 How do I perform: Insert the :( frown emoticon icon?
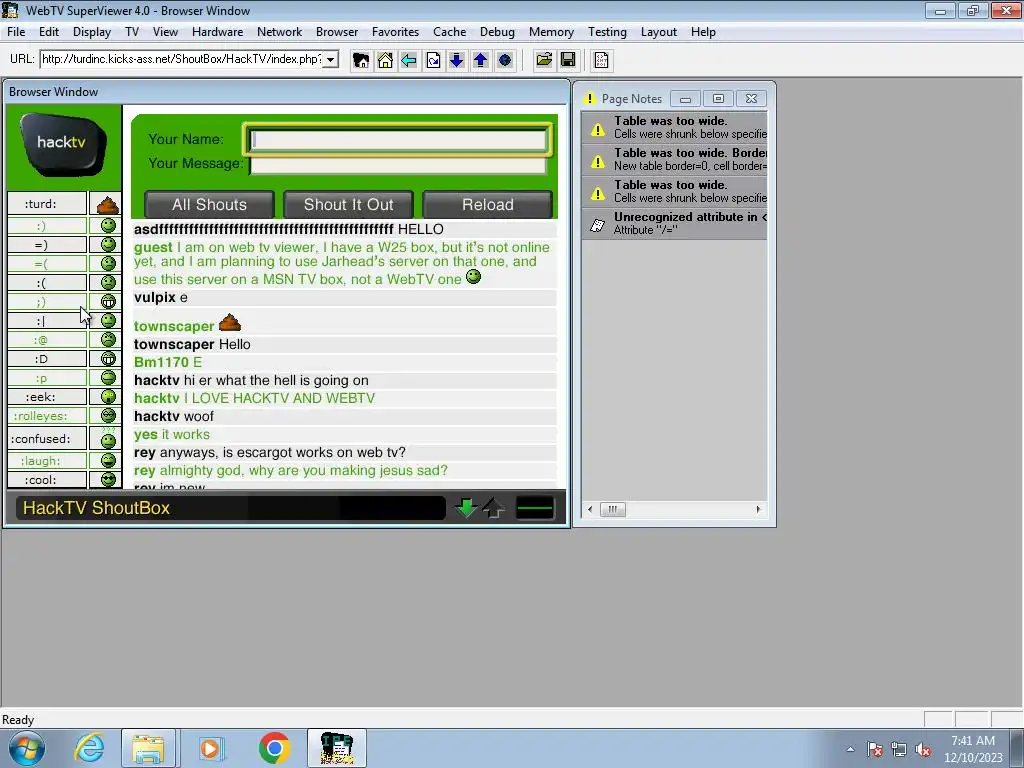click(x=108, y=282)
